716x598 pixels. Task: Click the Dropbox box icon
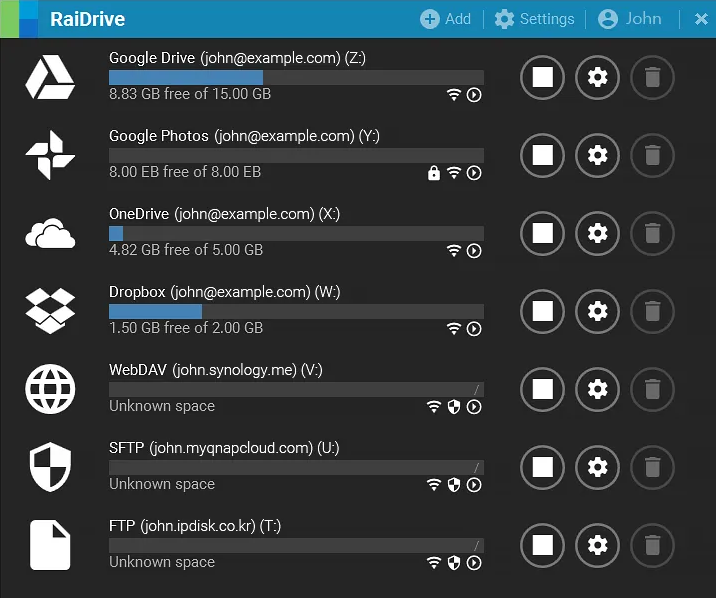pos(50,311)
